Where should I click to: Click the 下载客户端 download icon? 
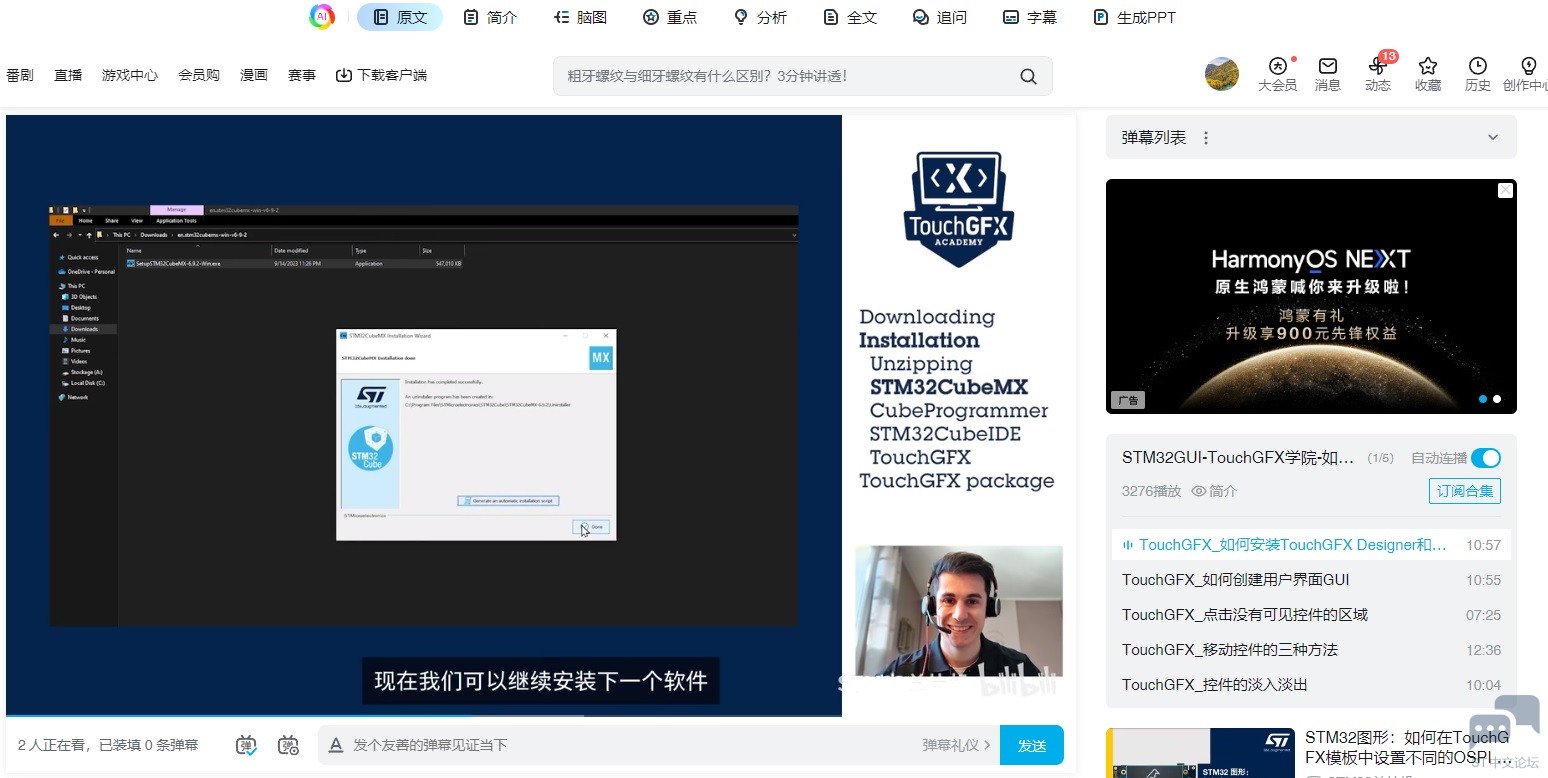tap(344, 75)
